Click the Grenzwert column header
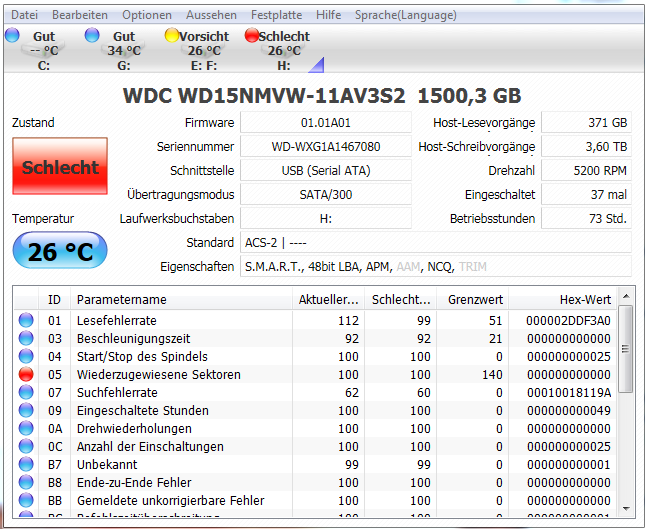This screenshot has height=529, width=645. pyautogui.click(x=473, y=299)
